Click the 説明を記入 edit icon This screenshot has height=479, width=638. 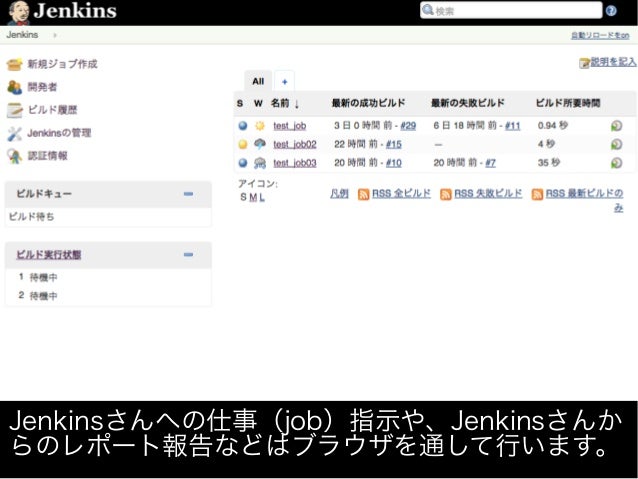click(584, 63)
